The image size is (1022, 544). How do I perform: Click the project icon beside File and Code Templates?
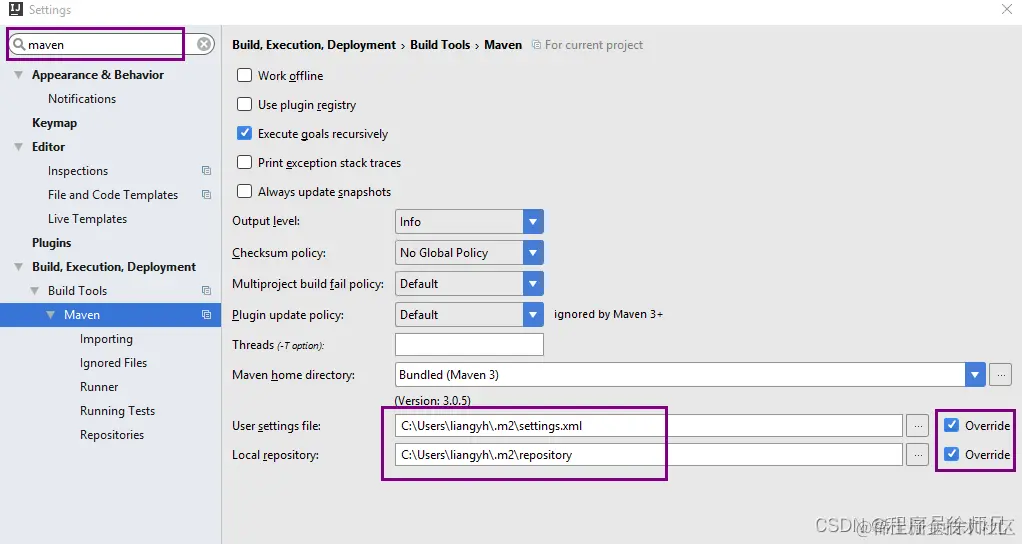[x=206, y=195]
